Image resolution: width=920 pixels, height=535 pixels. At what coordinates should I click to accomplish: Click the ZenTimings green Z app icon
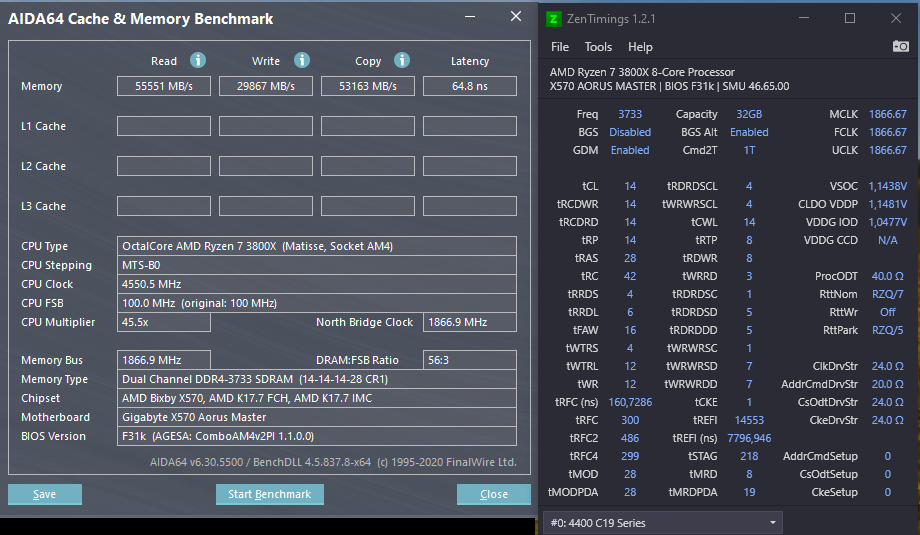coord(553,19)
